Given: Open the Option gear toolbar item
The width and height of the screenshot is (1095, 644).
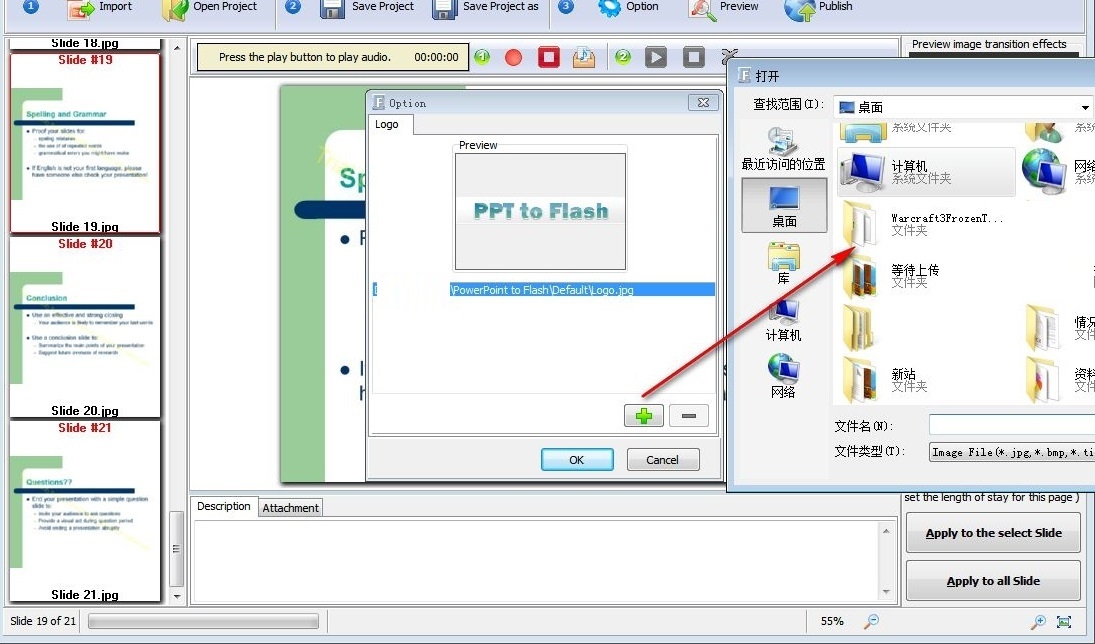Looking at the screenshot, I should pyautogui.click(x=629, y=7).
